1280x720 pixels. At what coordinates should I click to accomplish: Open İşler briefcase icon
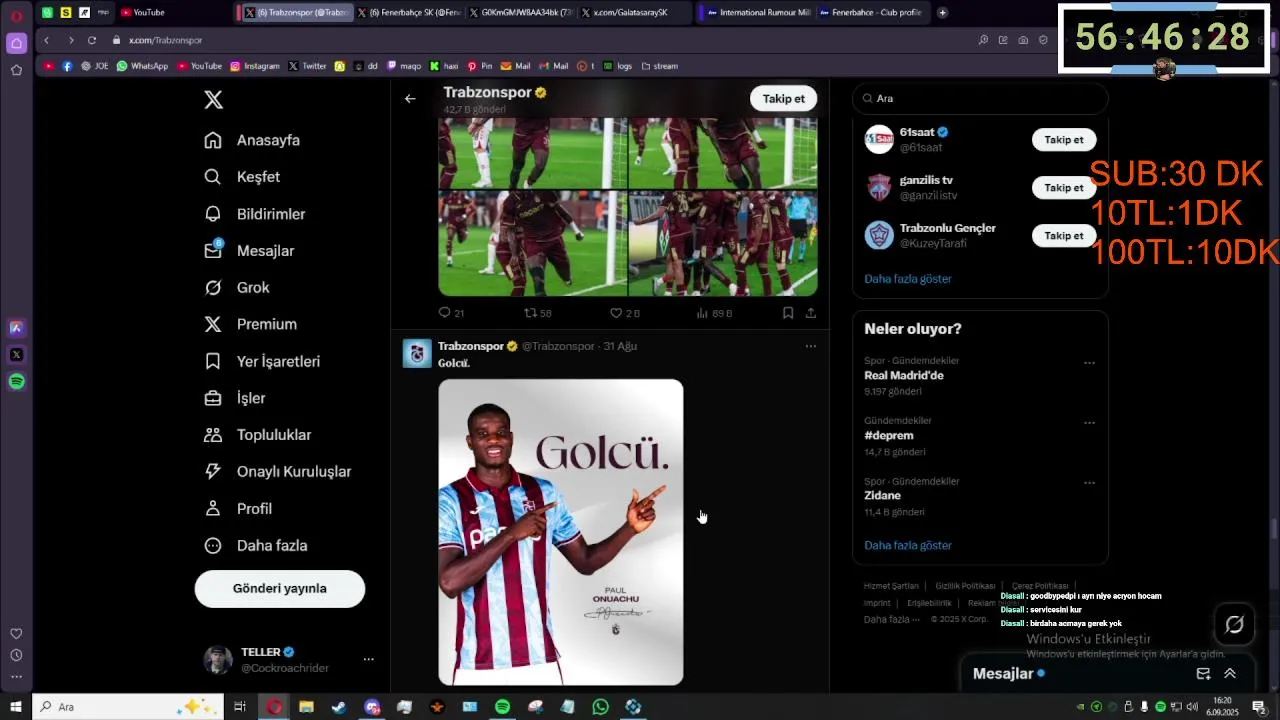[213, 398]
